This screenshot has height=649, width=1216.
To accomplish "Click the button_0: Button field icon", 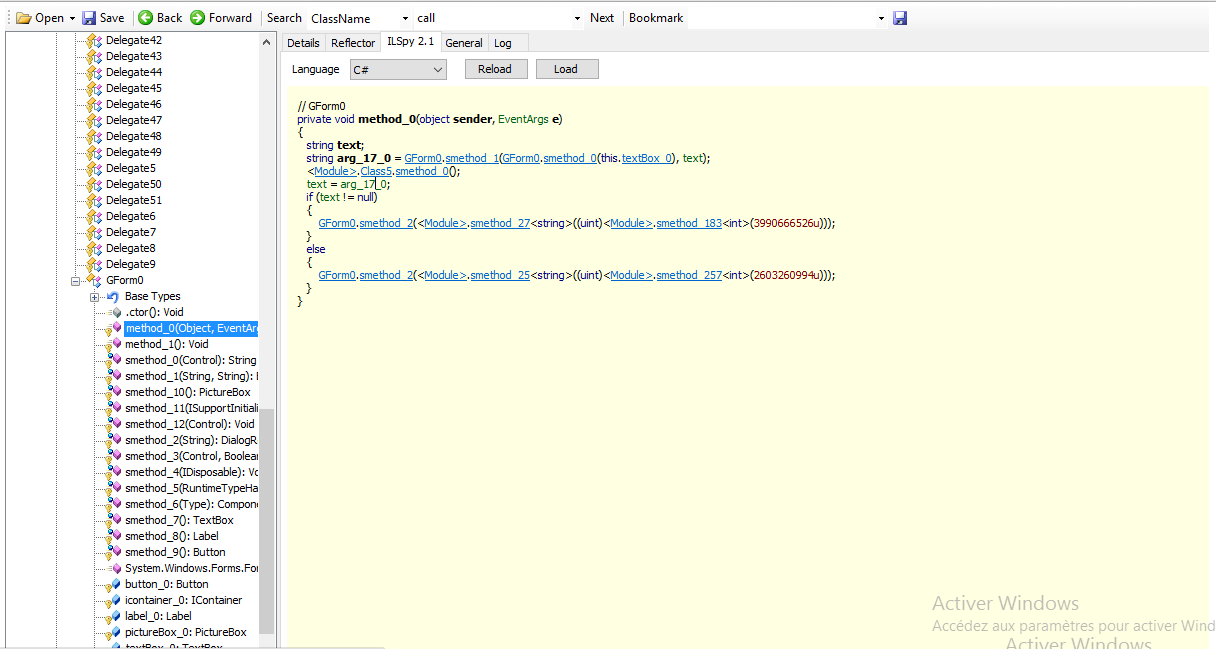I will tap(113, 584).
